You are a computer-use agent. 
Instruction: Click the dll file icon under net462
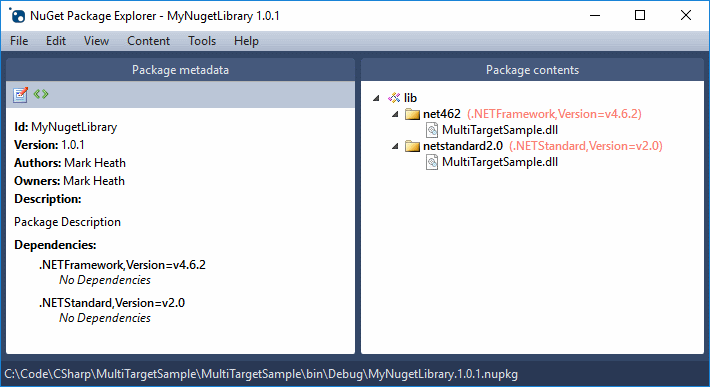(432, 130)
